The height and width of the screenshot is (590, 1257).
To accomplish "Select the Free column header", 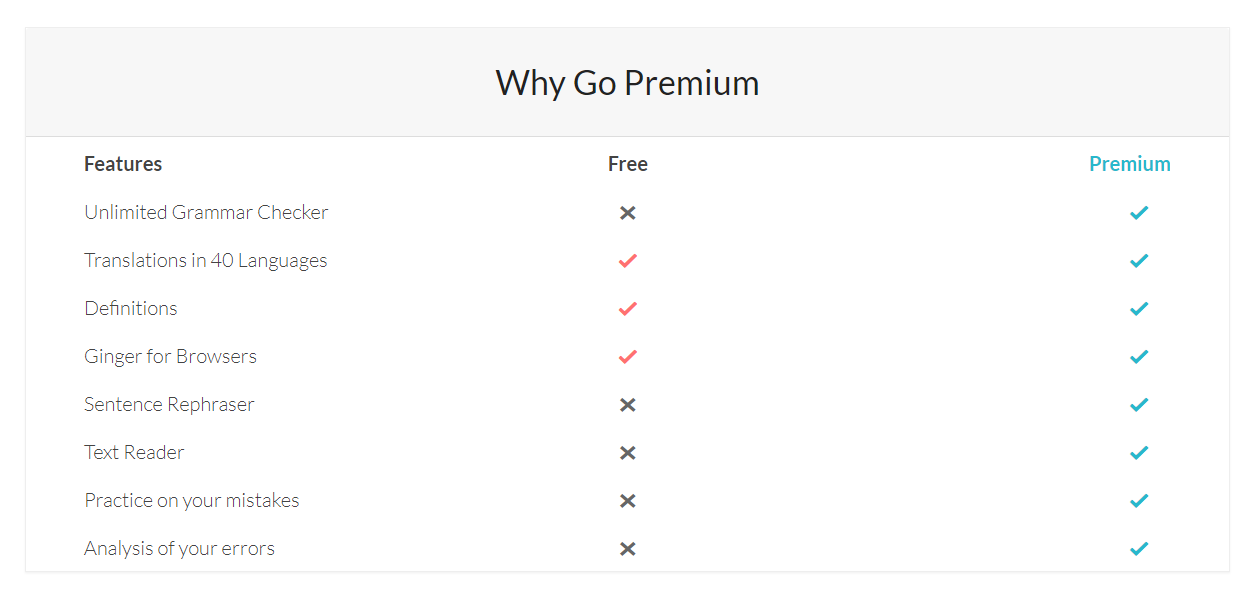I will point(628,164).
